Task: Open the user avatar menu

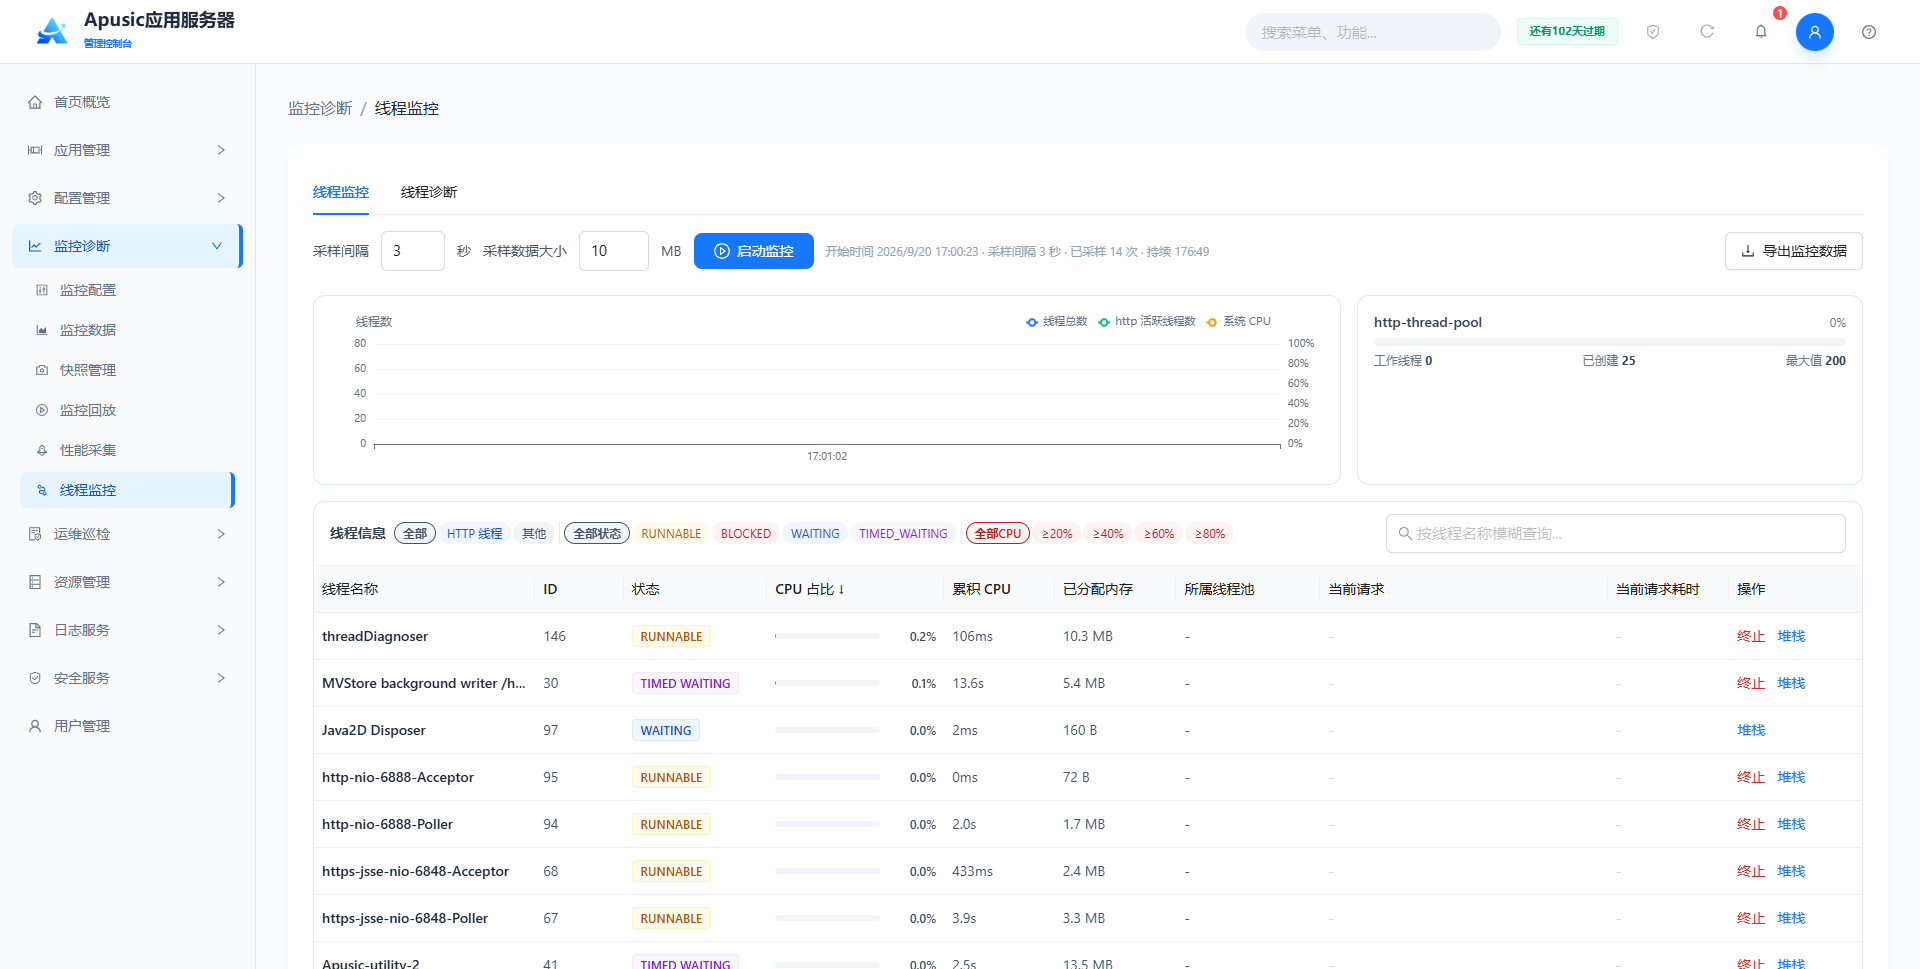Action: point(1815,32)
